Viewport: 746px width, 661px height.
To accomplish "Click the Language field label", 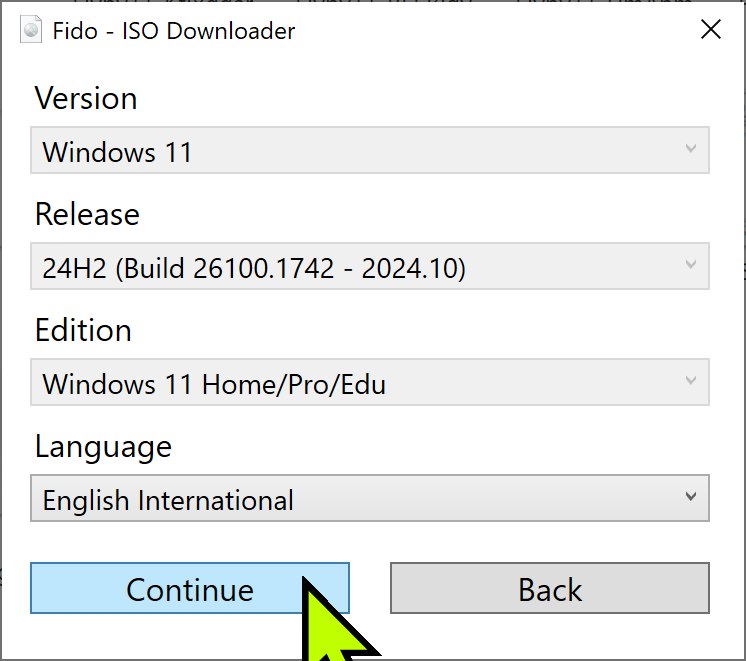I will 103,446.
